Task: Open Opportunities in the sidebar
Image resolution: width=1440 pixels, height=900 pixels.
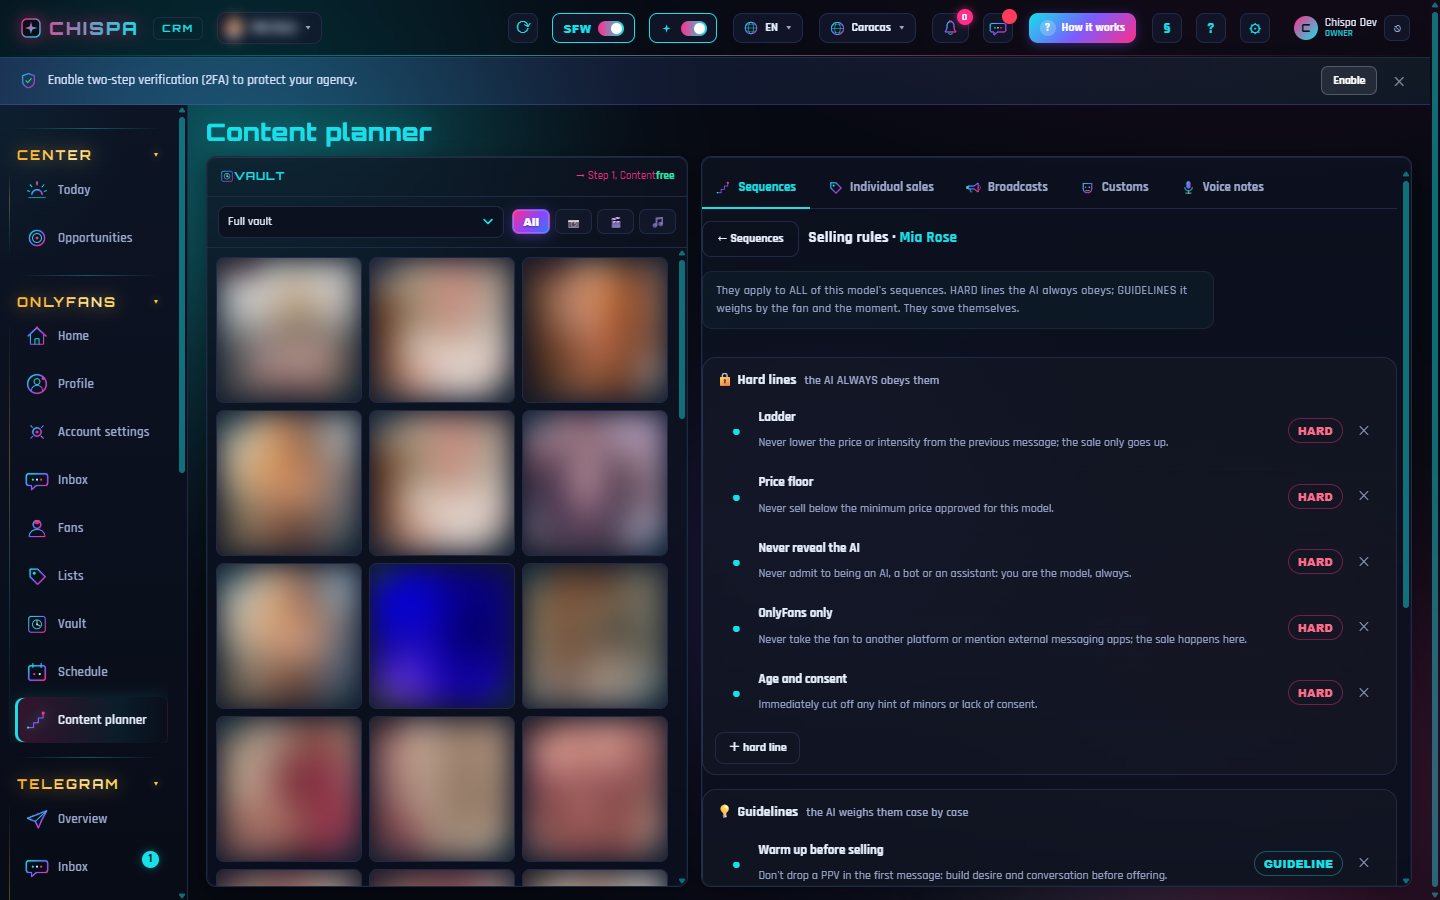Action: [x=90, y=238]
